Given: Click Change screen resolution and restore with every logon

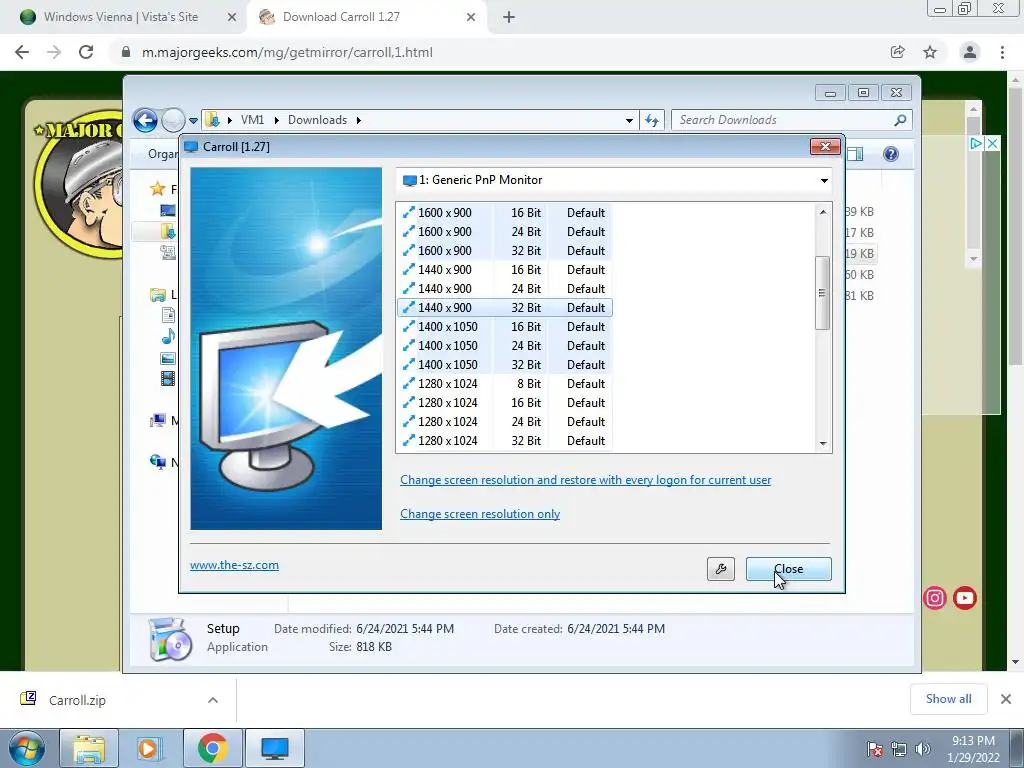Looking at the screenshot, I should [586, 480].
